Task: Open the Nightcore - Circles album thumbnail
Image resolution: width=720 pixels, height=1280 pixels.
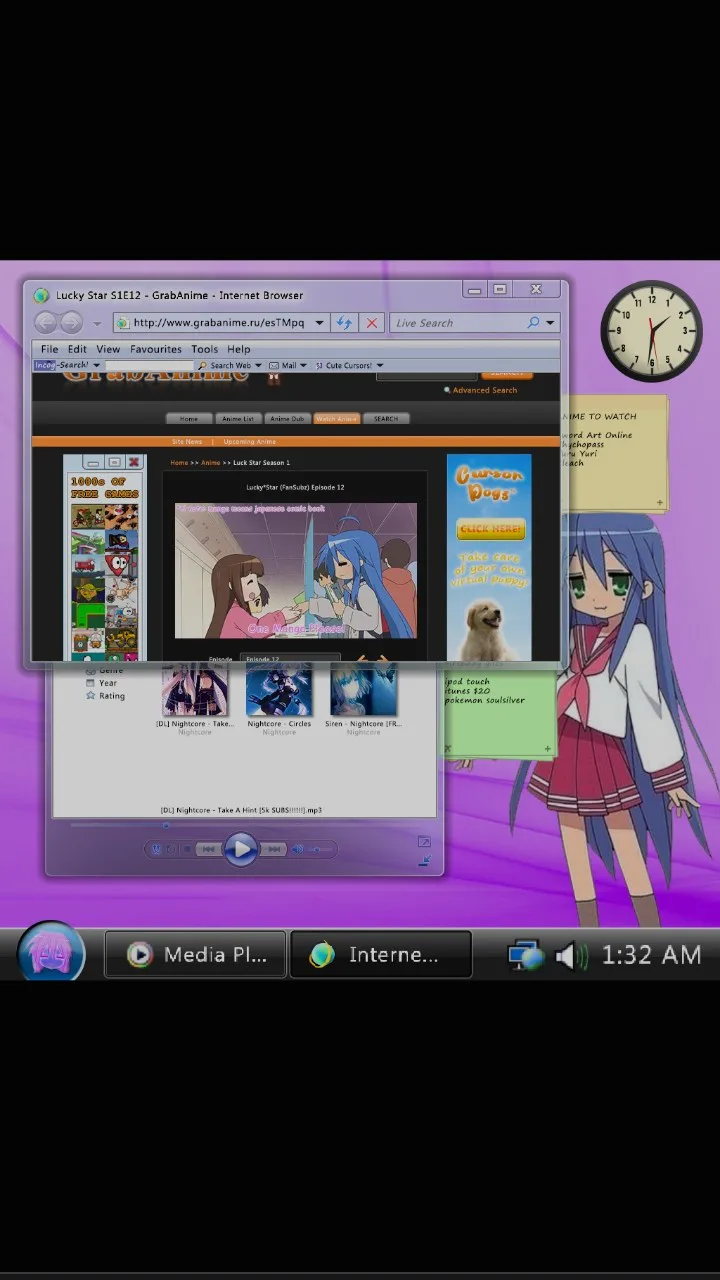Action: click(x=279, y=691)
